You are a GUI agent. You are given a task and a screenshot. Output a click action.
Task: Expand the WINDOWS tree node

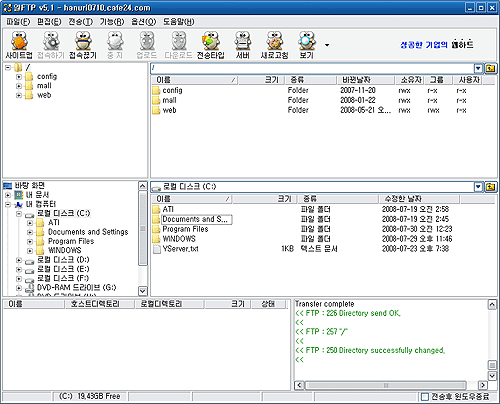[30, 251]
